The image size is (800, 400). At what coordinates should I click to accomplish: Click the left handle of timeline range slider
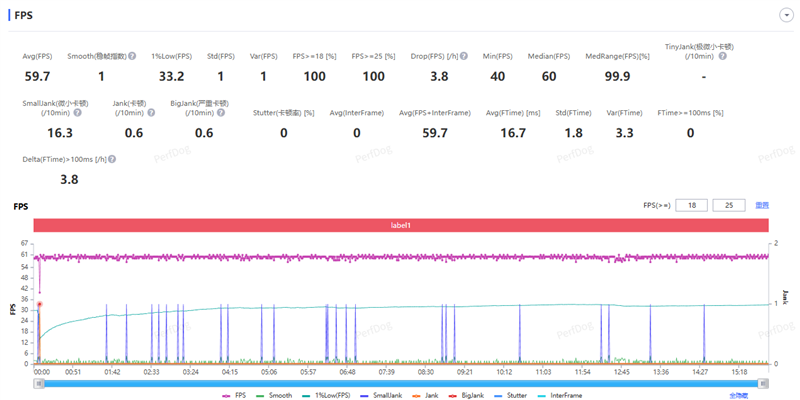[37, 382]
